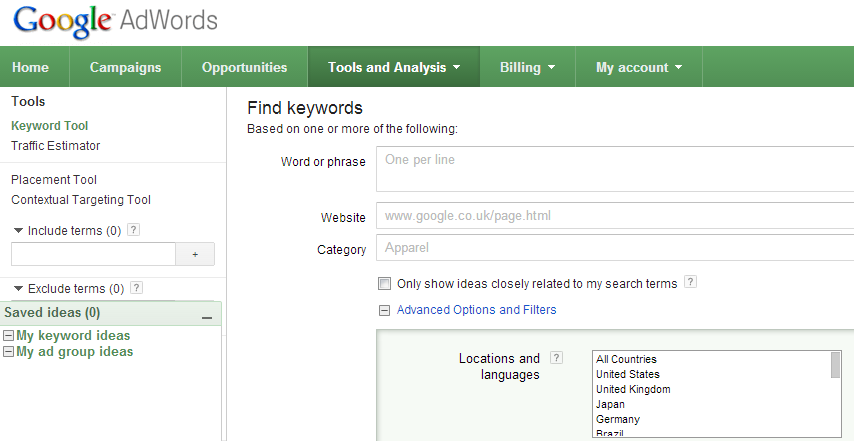Click the plus button to add include term
Image resolution: width=854 pixels, height=441 pixels.
tap(195, 254)
